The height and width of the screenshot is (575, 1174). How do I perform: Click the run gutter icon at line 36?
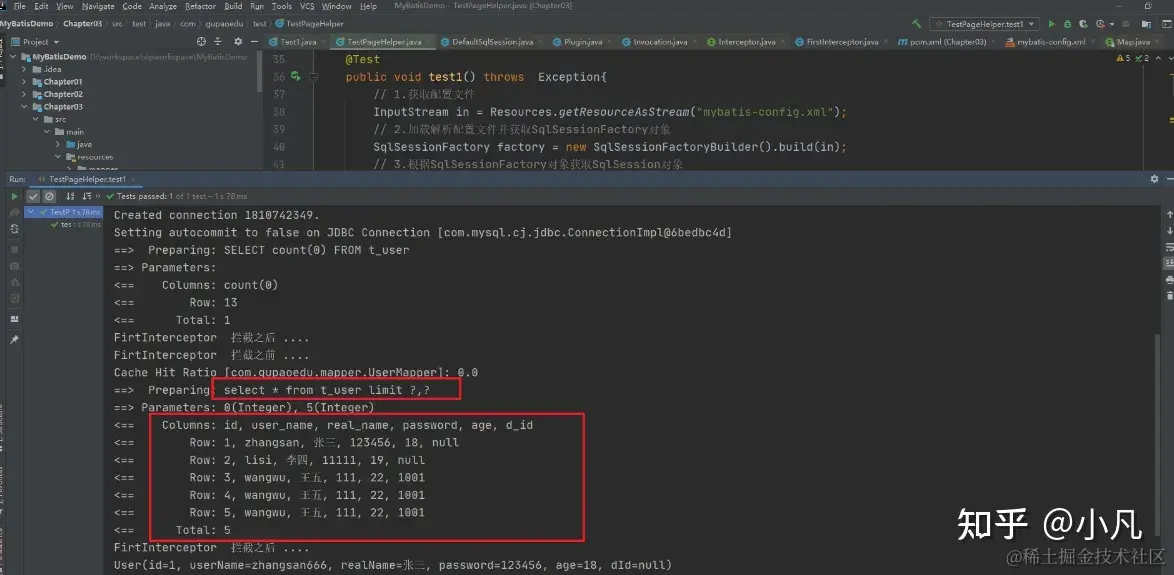pyautogui.click(x=296, y=76)
